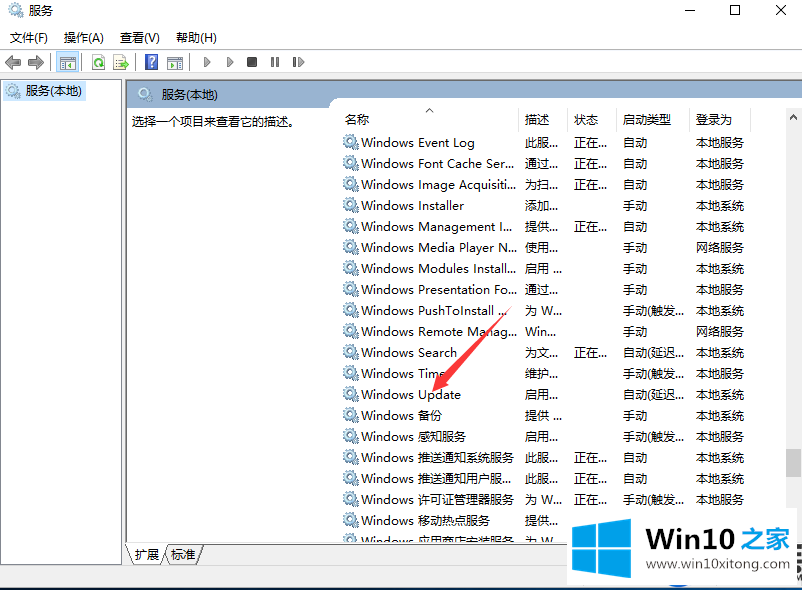Toggle the action pane toolbar icon
The height and width of the screenshot is (590, 802).
click(175, 62)
